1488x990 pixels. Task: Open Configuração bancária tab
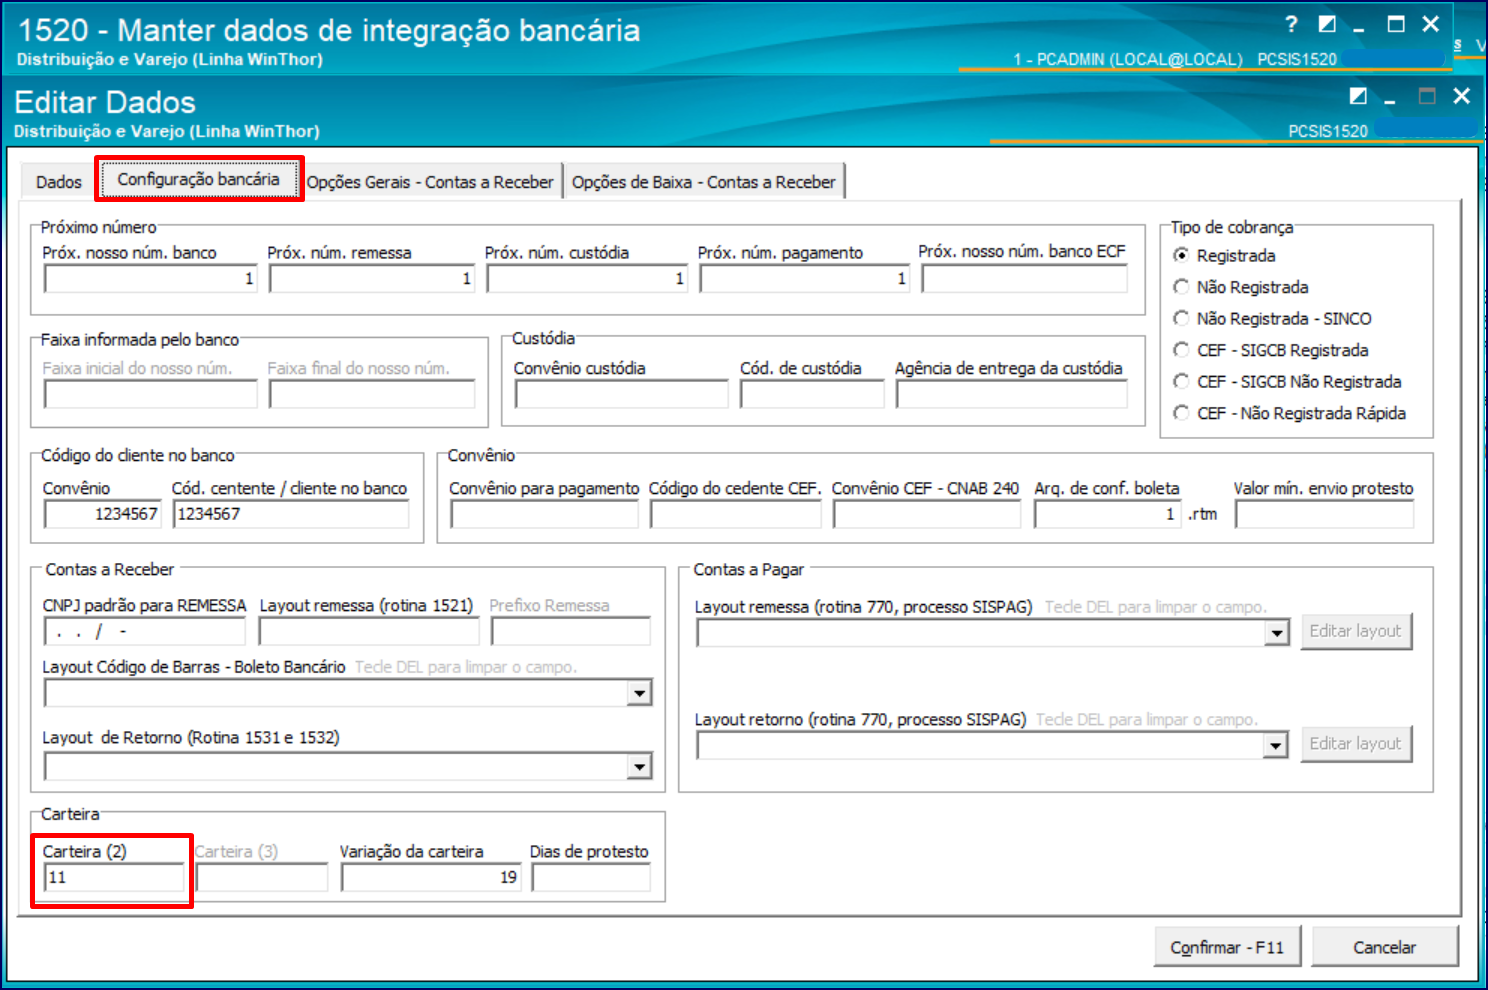point(198,179)
